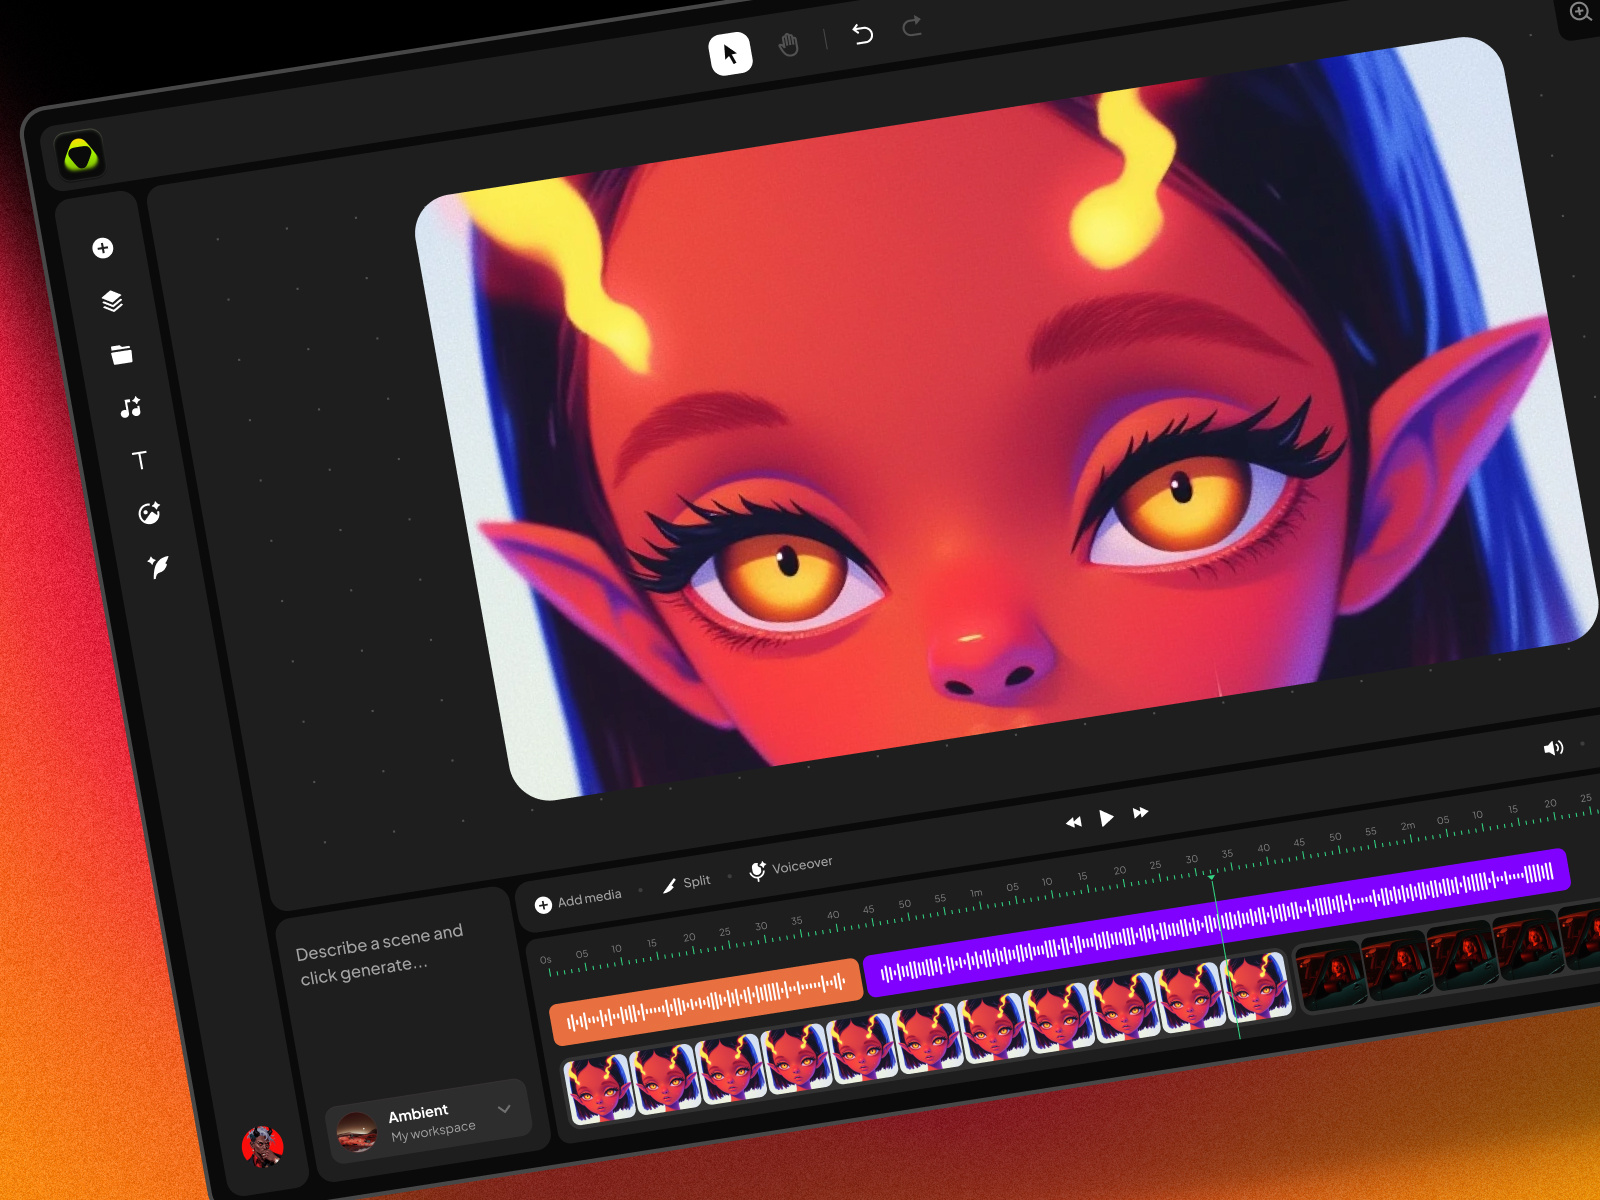
Task: Select the pointer cursor tool
Action: point(730,53)
